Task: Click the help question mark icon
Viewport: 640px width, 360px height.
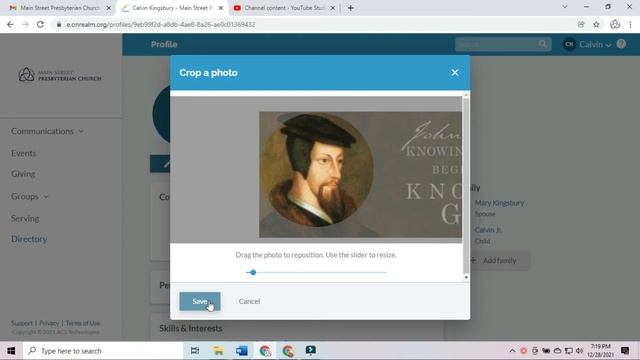Action: (621, 44)
